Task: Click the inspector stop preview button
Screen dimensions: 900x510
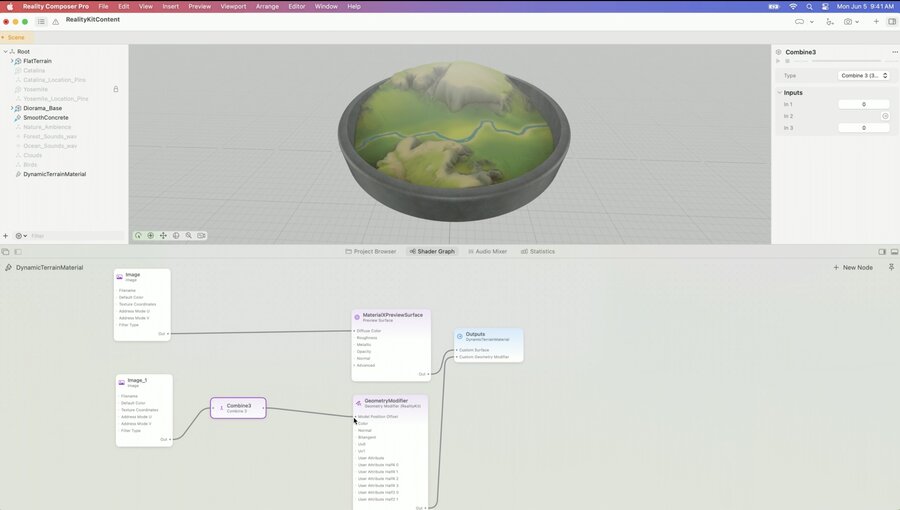Action: [x=788, y=61]
